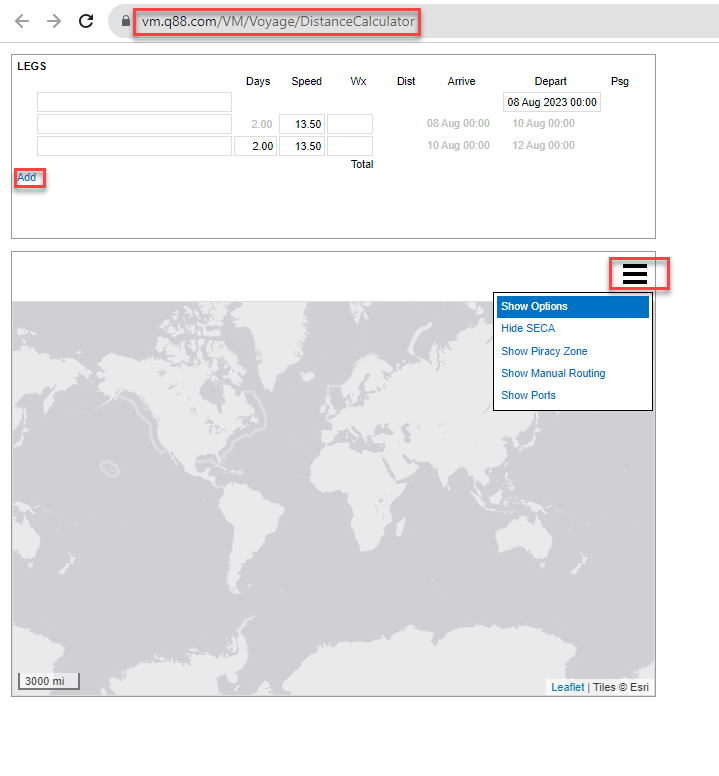The height and width of the screenshot is (776, 719).
Task: Toggle Hide SECA in map menu
Action: pos(528,329)
